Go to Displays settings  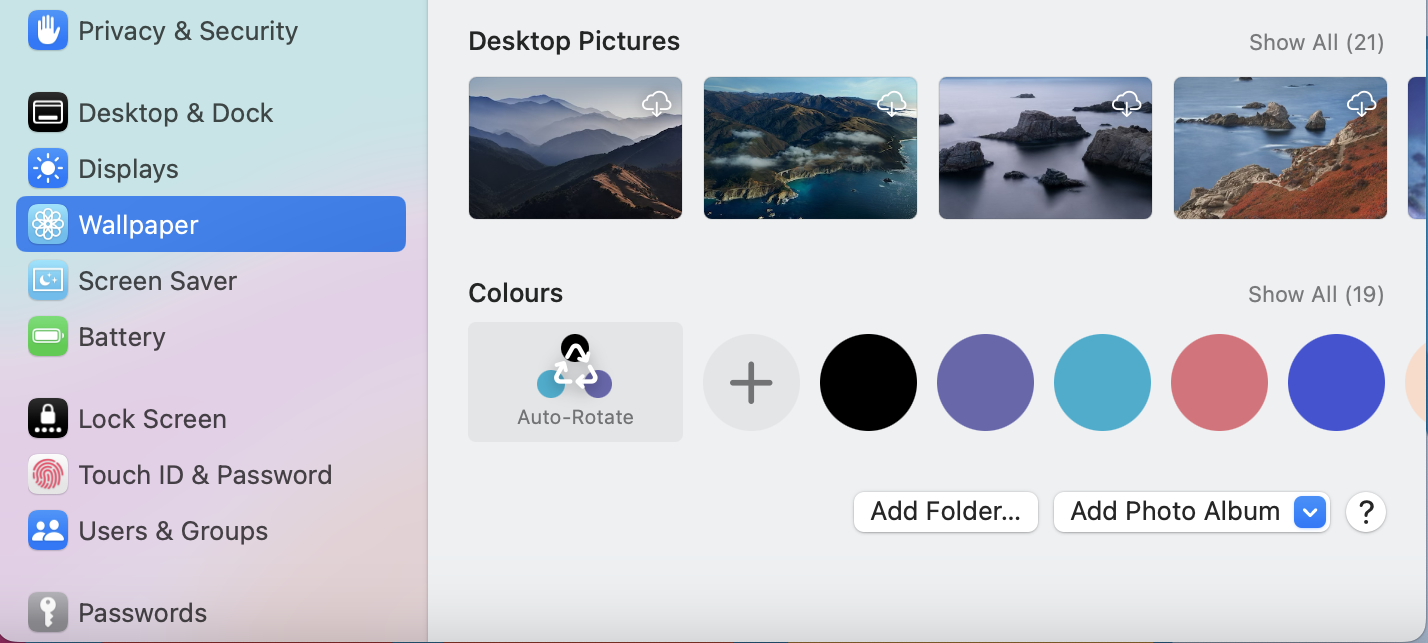(x=211, y=168)
